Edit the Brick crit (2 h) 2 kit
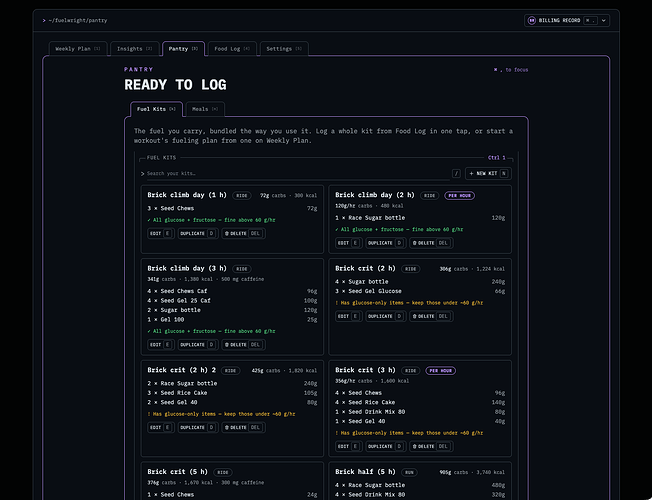The image size is (652, 500). (x=161, y=427)
